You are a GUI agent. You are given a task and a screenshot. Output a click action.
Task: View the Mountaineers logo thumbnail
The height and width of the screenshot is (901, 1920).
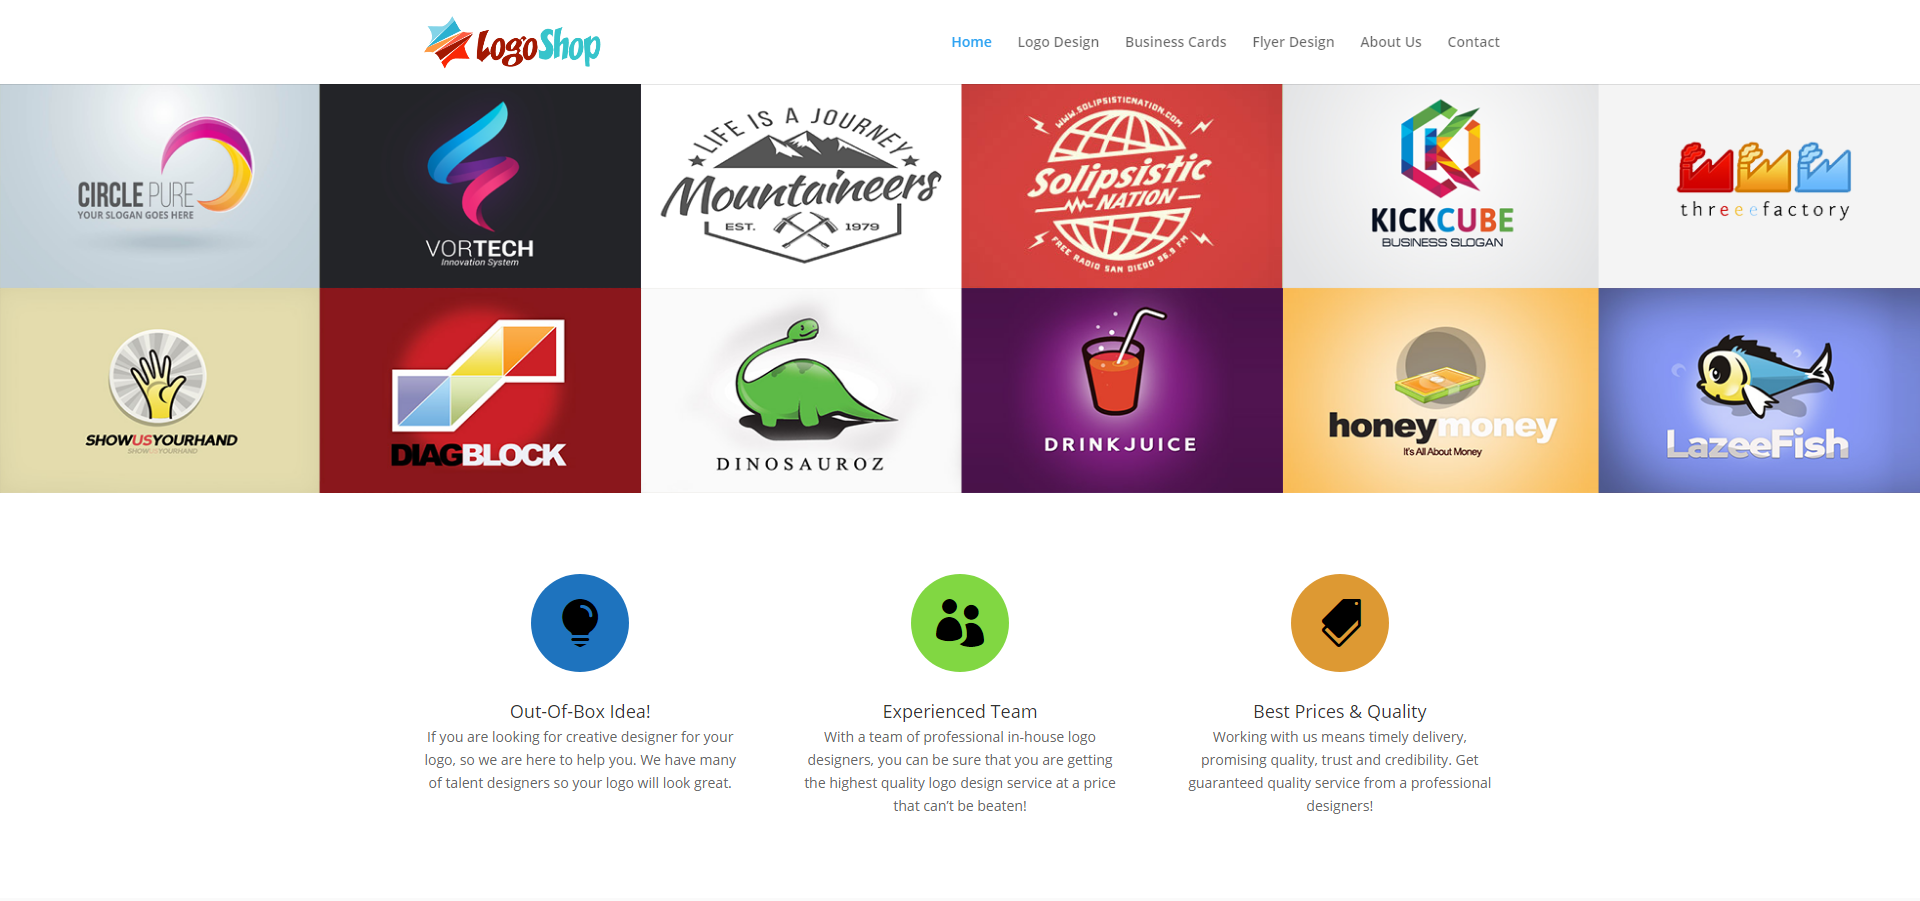[x=801, y=186]
